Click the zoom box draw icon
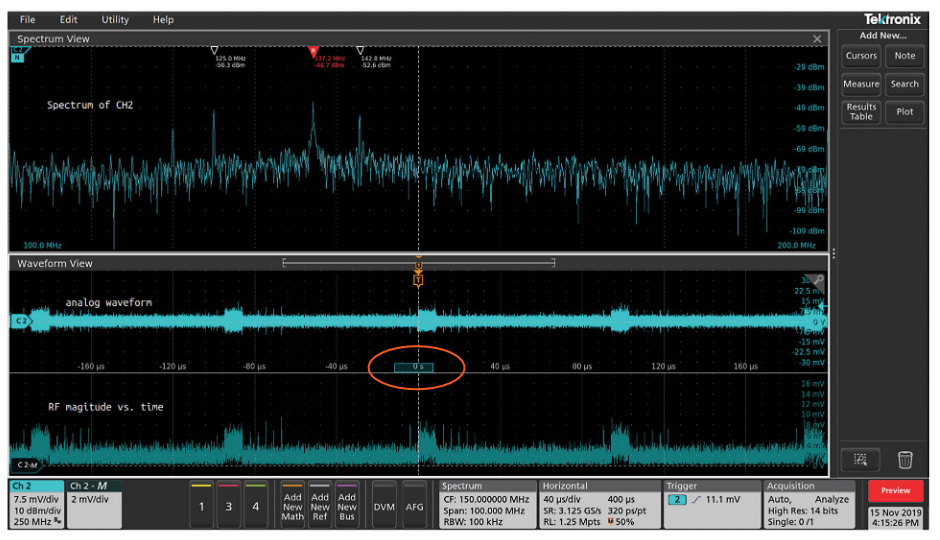 tap(860, 460)
